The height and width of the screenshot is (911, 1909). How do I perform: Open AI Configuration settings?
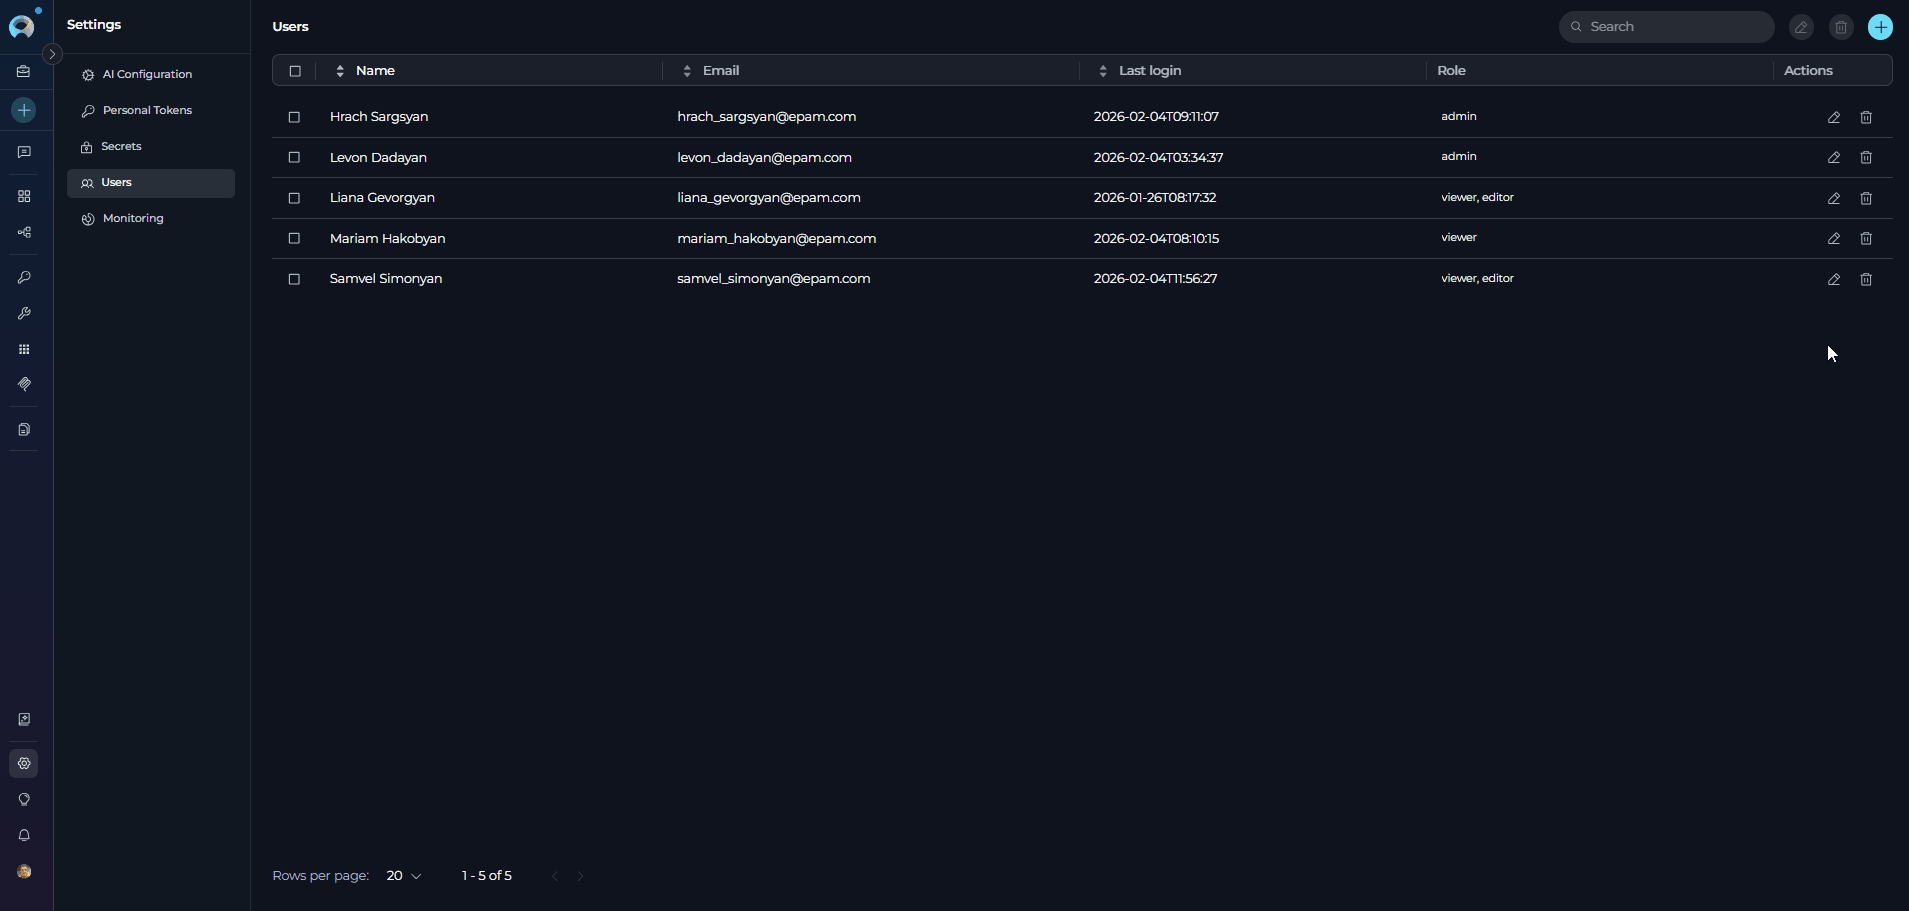(x=147, y=74)
